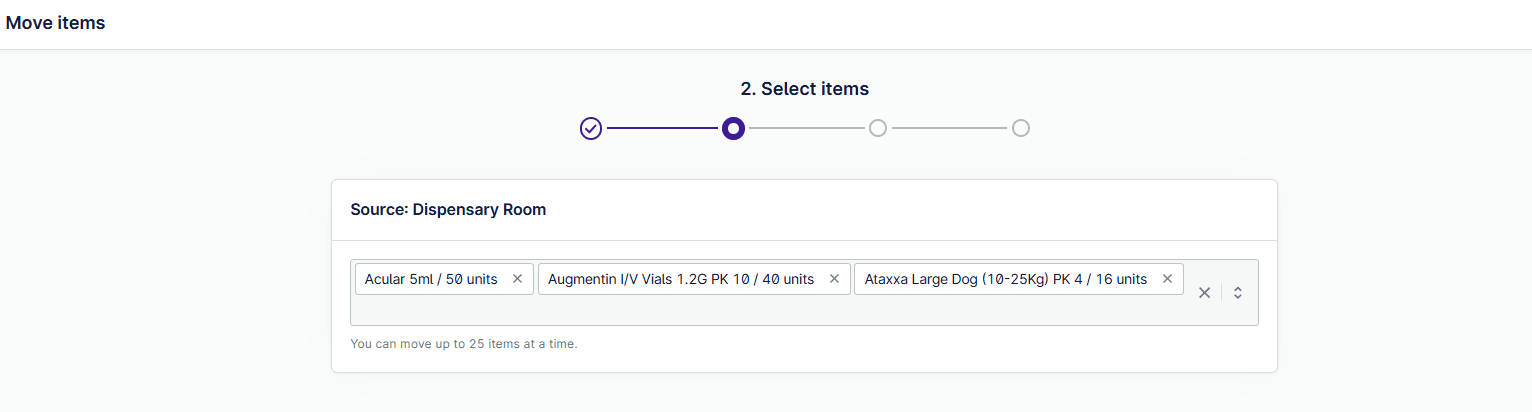Go back to completed step one checkmark

pyautogui.click(x=591, y=128)
